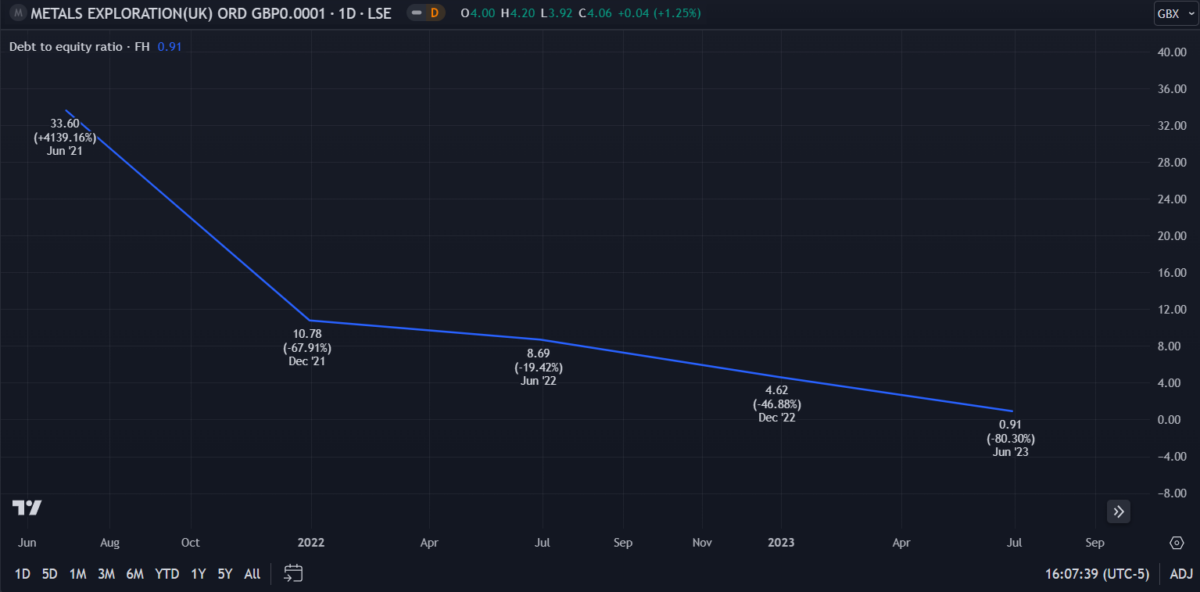Open the go-to-date calendar icon

[293, 573]
